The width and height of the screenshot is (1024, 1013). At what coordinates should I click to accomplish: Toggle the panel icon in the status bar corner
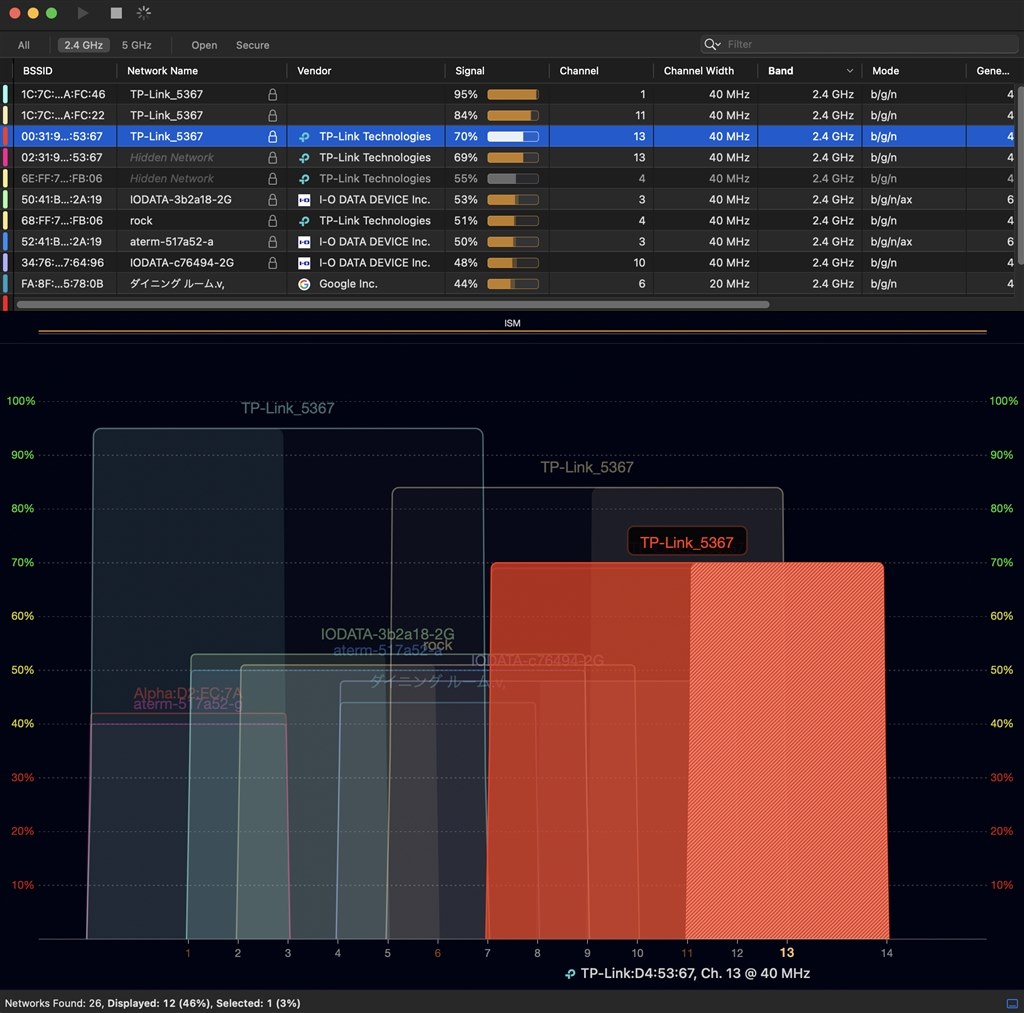tap(1012, 1003)
